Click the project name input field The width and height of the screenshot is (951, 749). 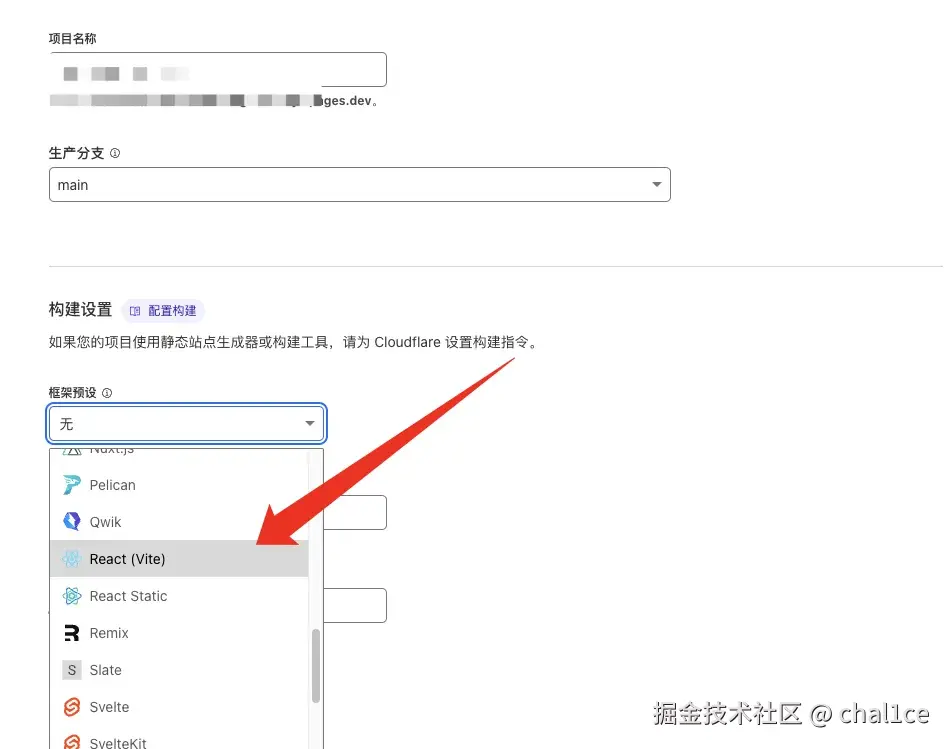(218, 69)
